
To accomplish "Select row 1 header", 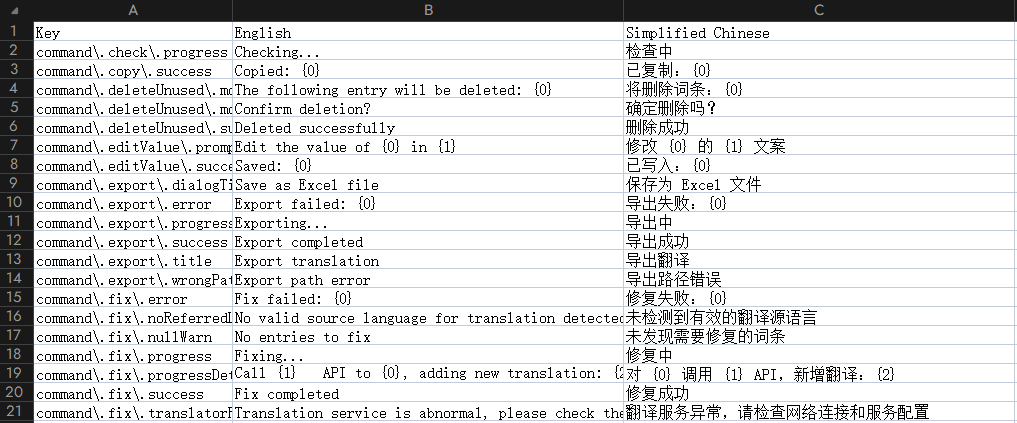I will (16, 32).
